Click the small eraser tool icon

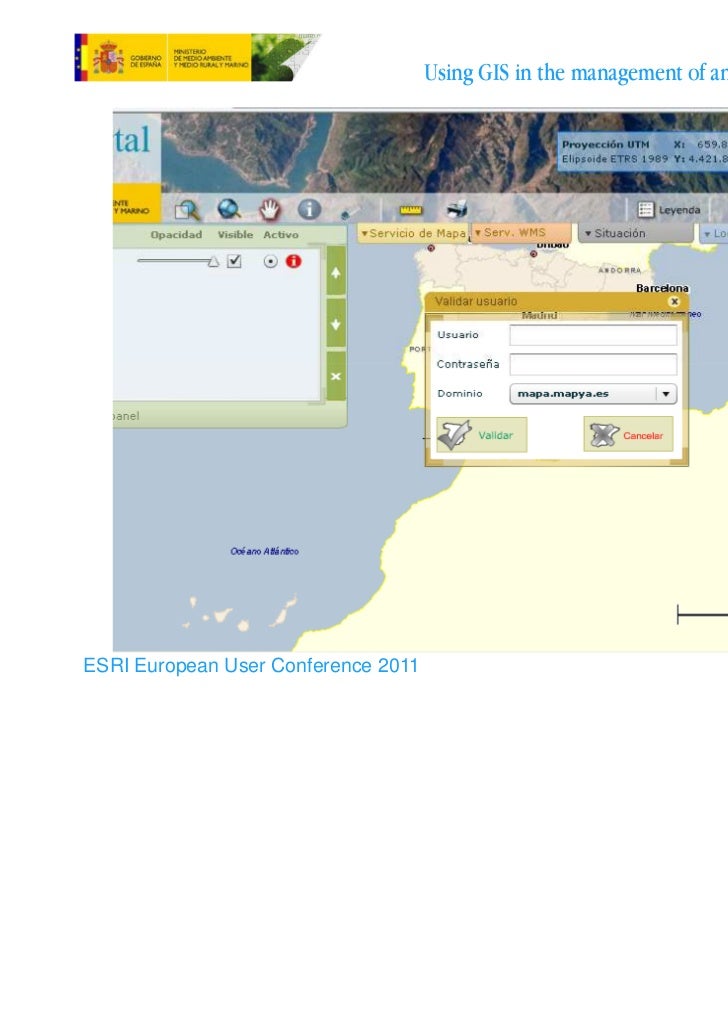350,212
